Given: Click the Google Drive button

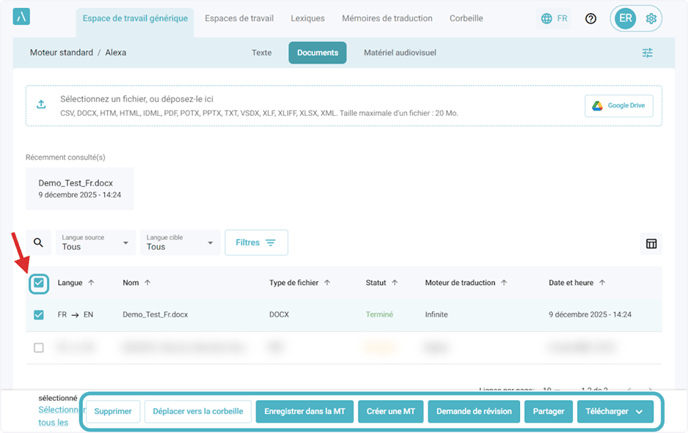Looking at the screenshot, I should [x=619, y=106].
